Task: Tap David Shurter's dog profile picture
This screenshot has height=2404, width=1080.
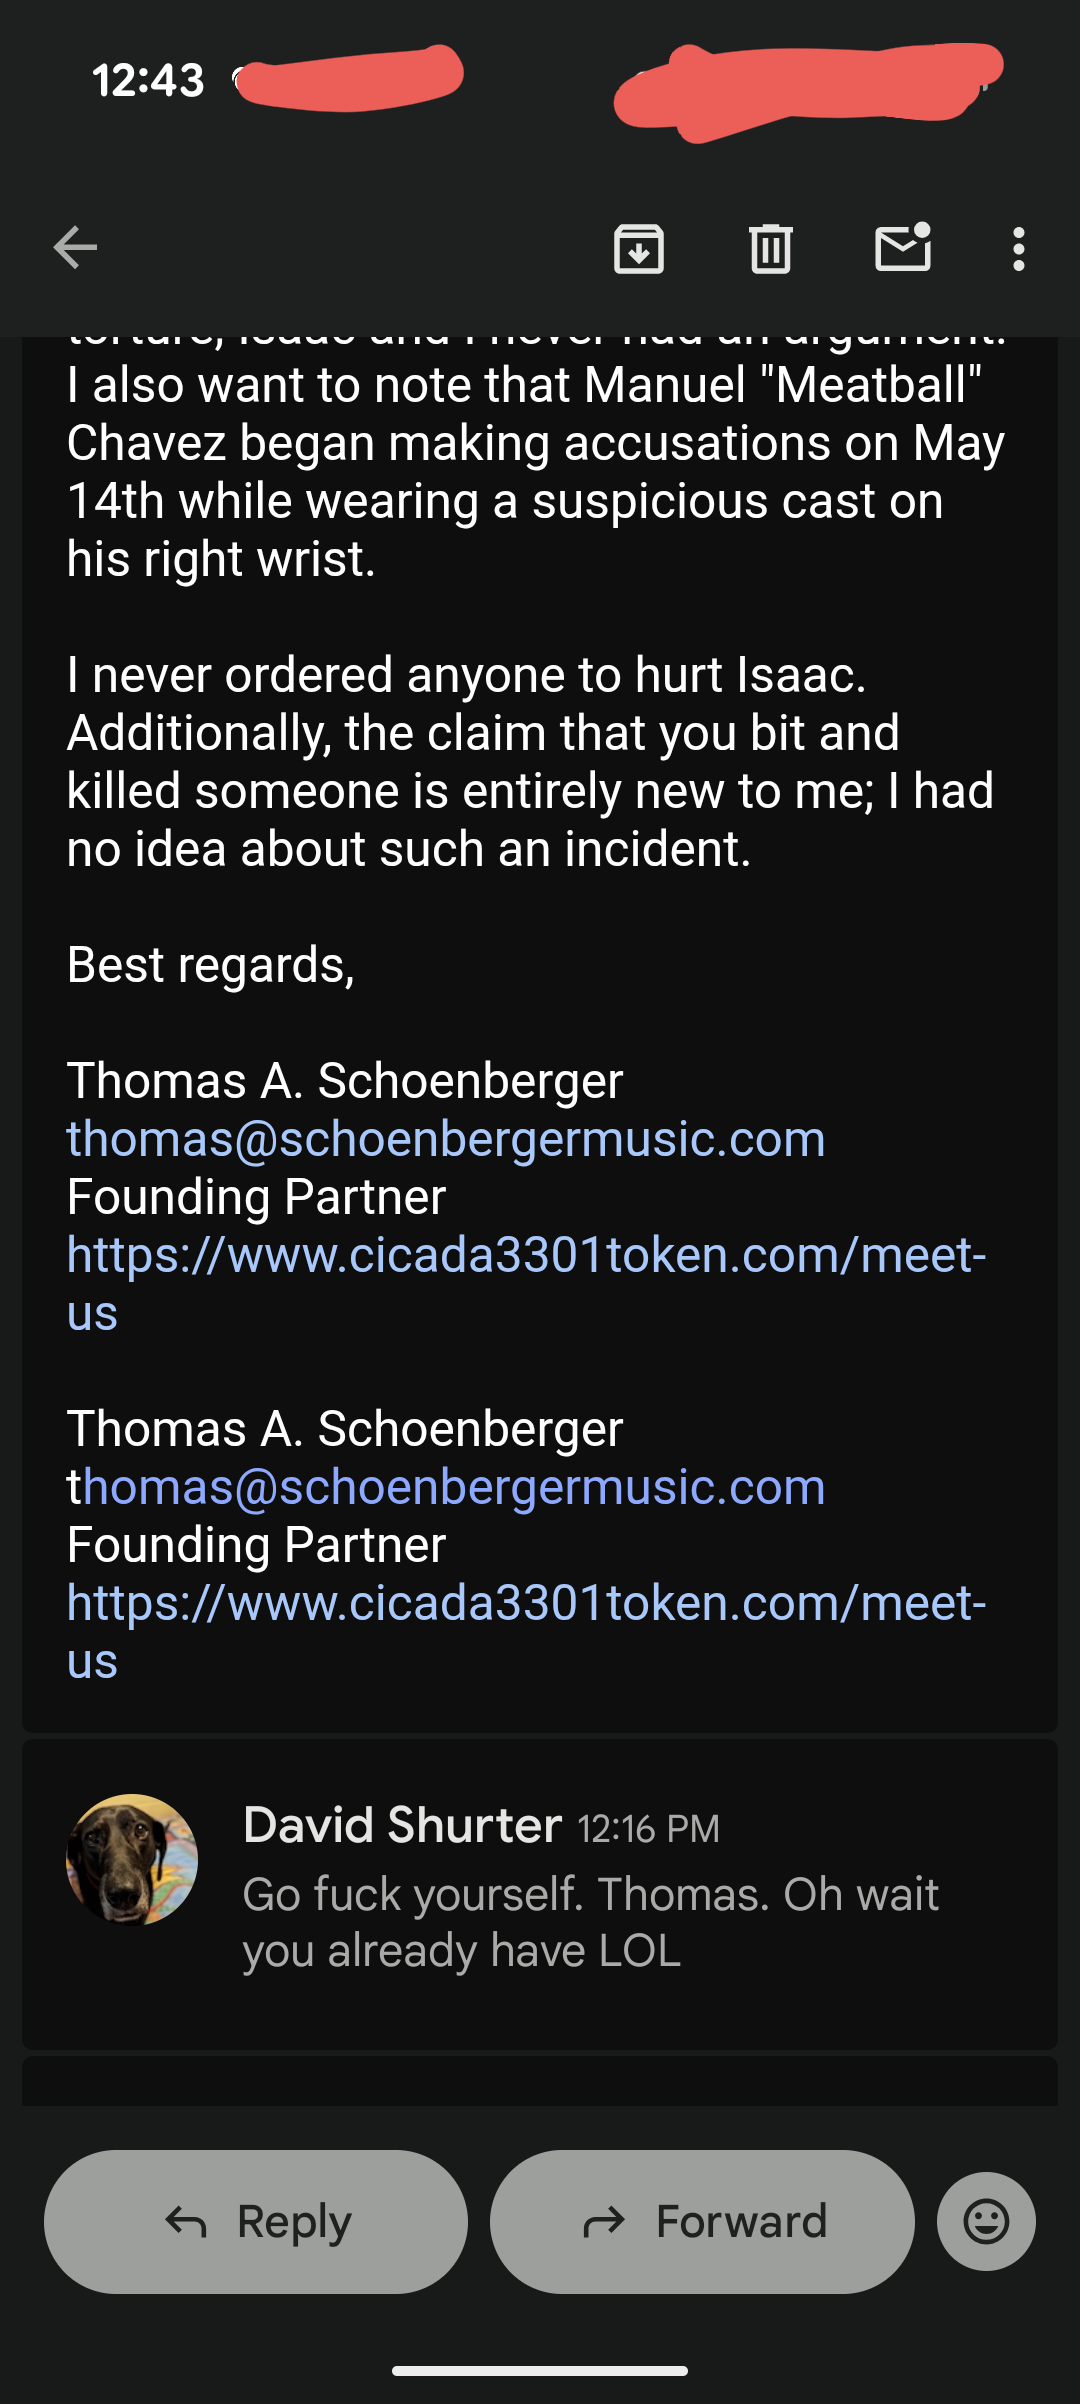Action: [132, 1859]
